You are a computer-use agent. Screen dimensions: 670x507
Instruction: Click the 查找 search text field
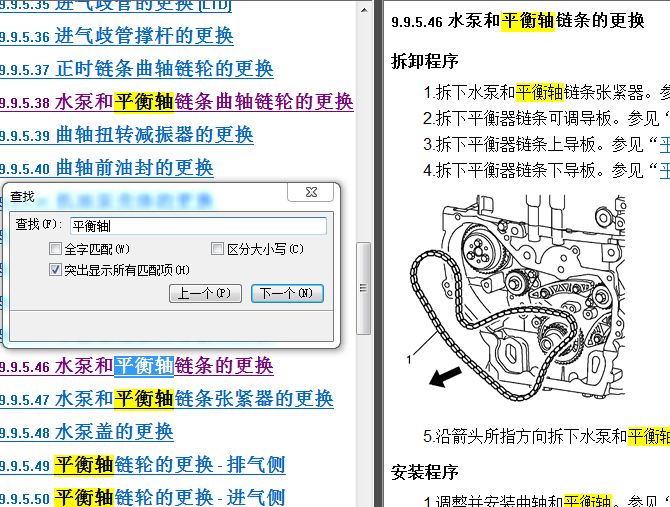tap(198, 226)
